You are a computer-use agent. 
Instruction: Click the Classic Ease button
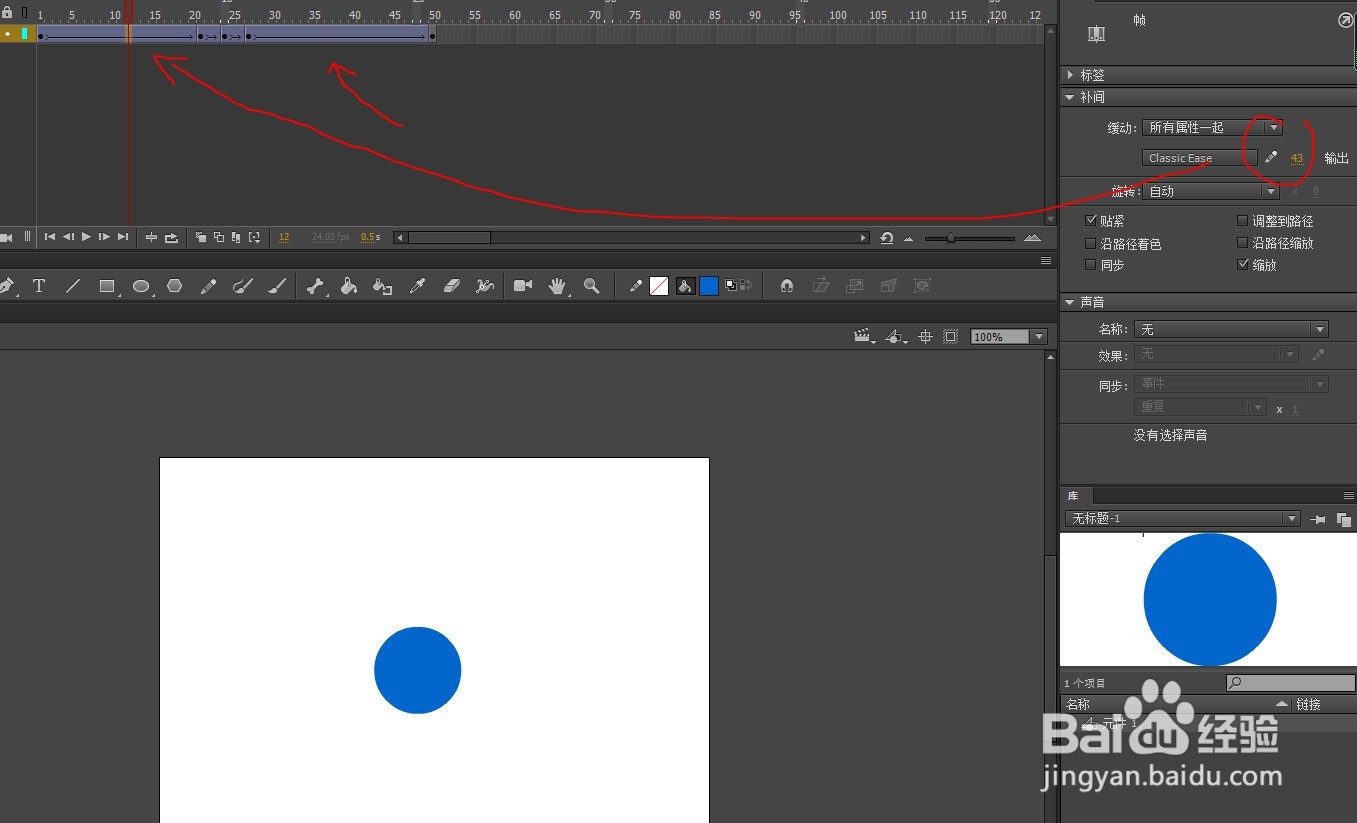[1200, 158]
